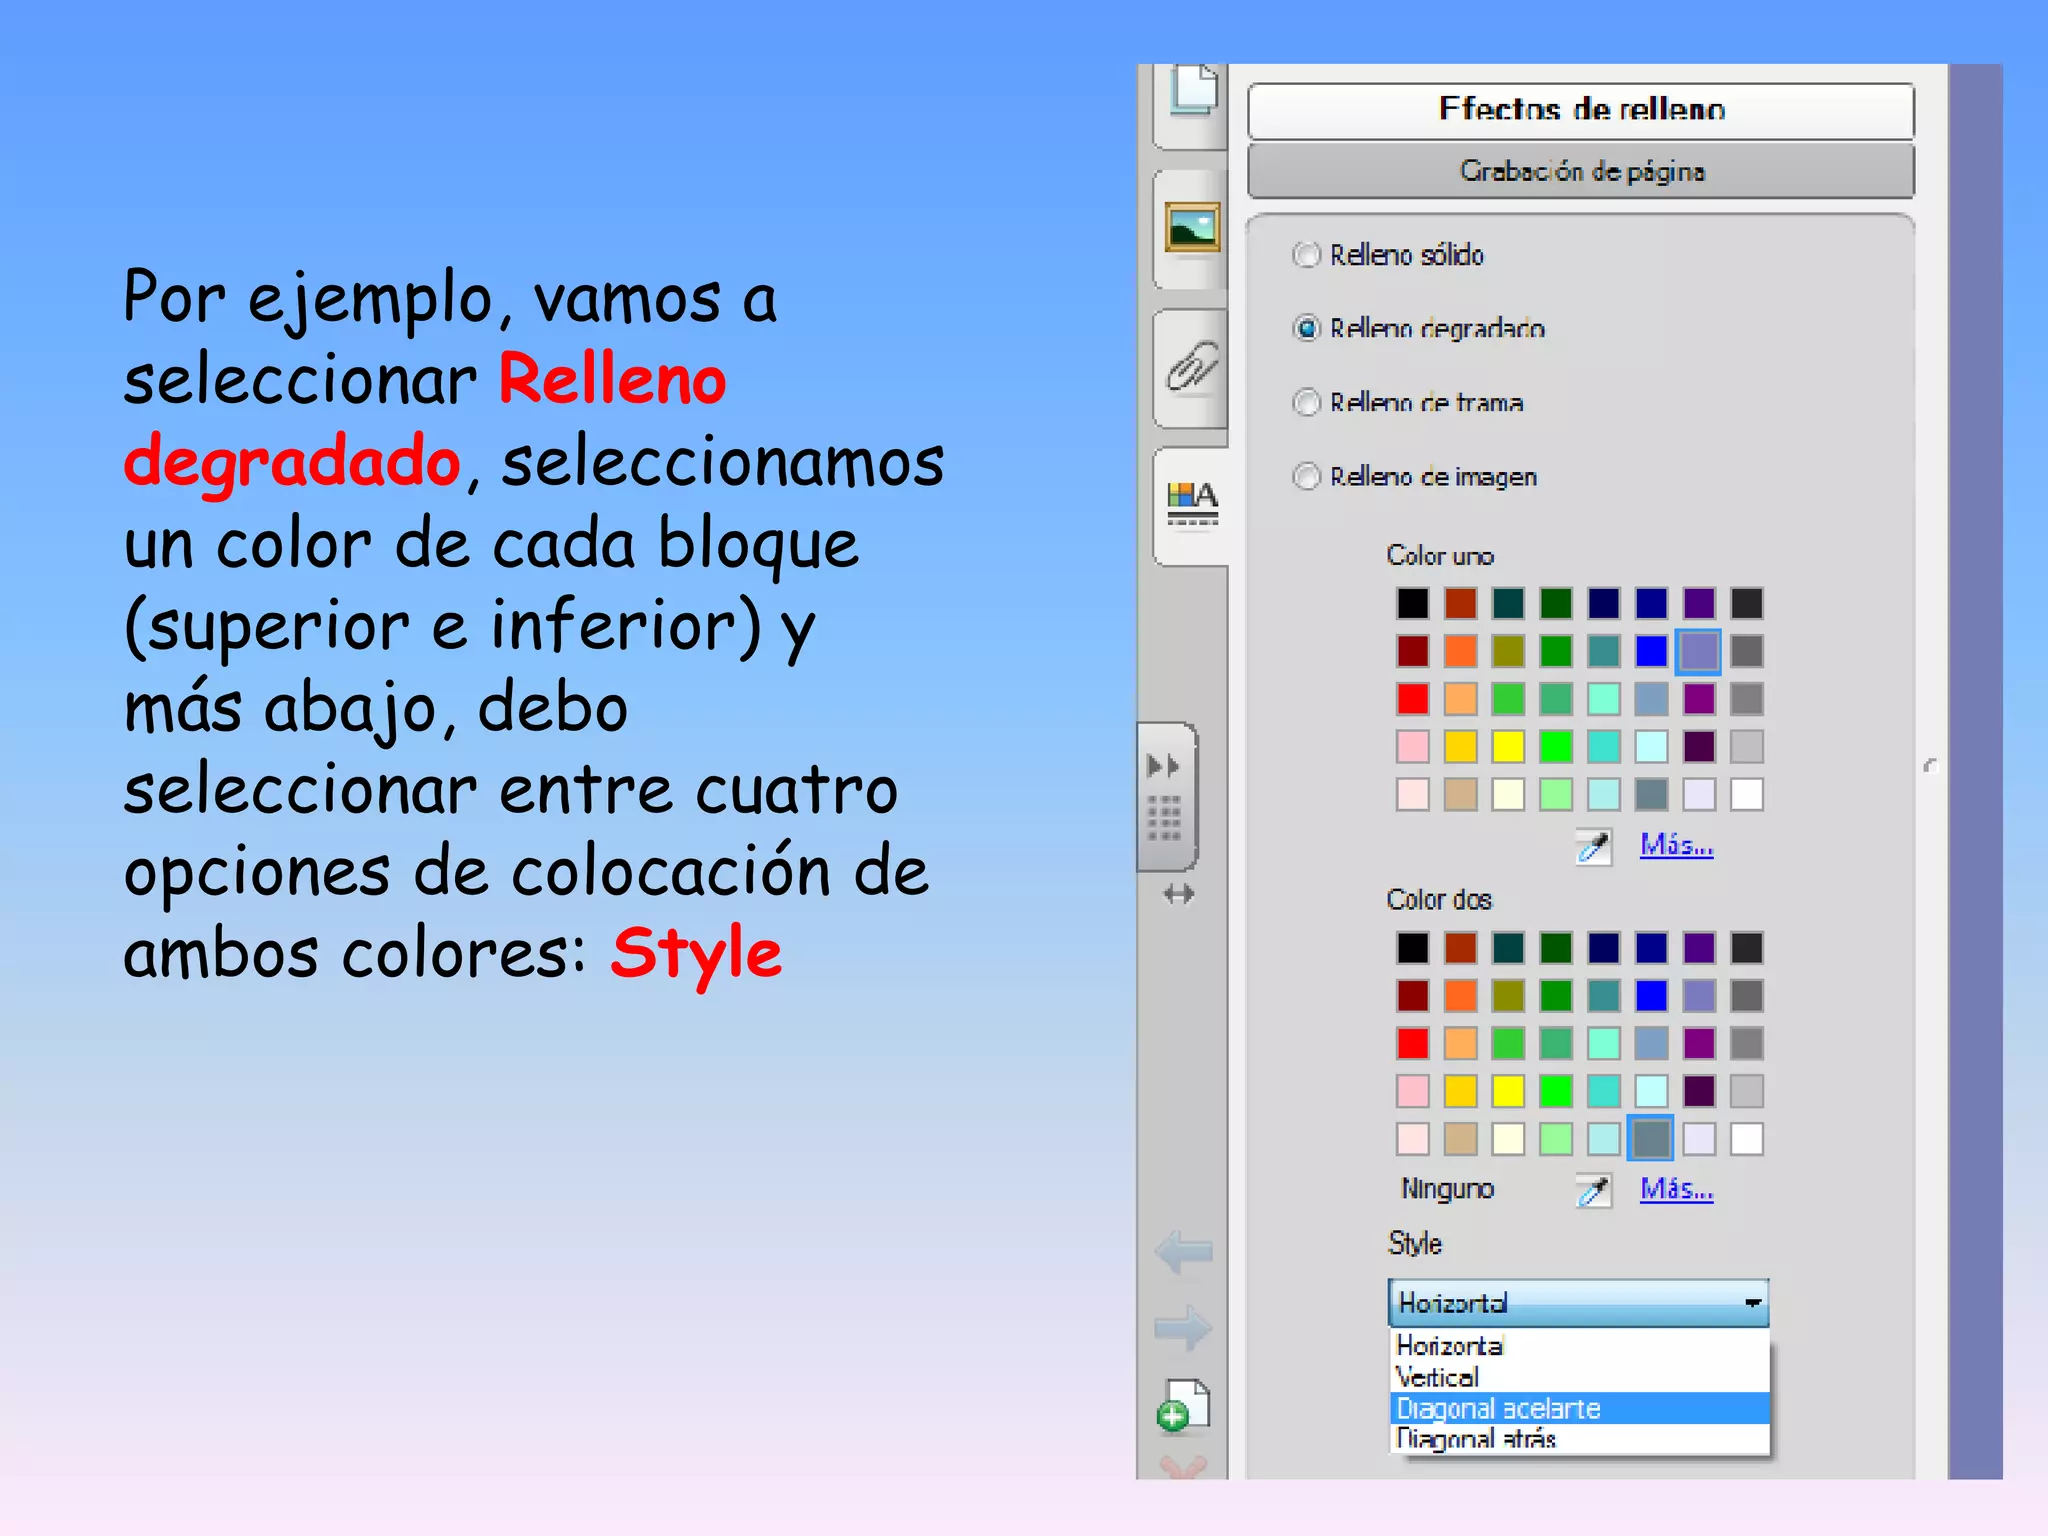Choose Vertical in Style list
The image size is (2048, 1536).
coord(1579,1377)
